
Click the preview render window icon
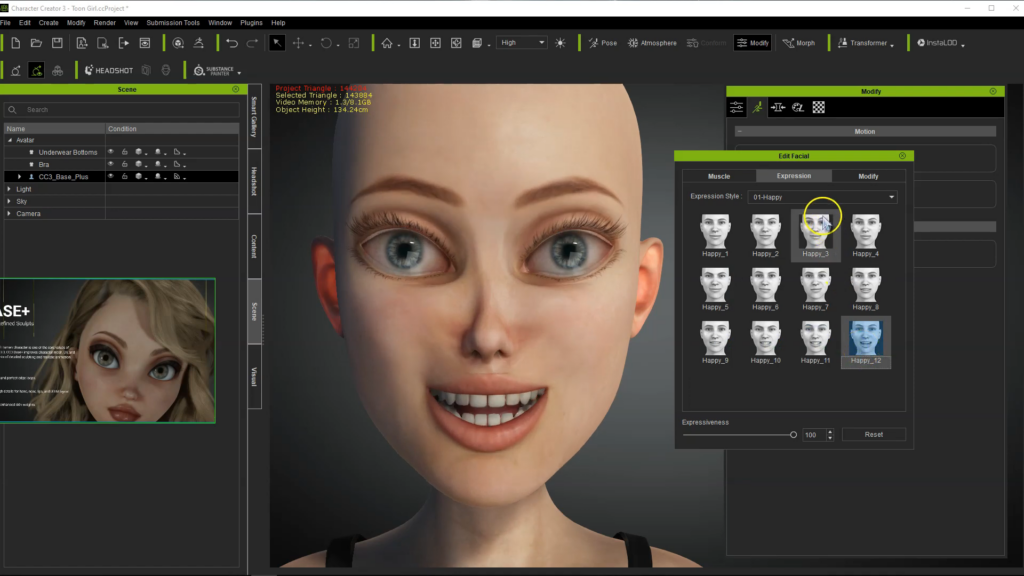145,43
